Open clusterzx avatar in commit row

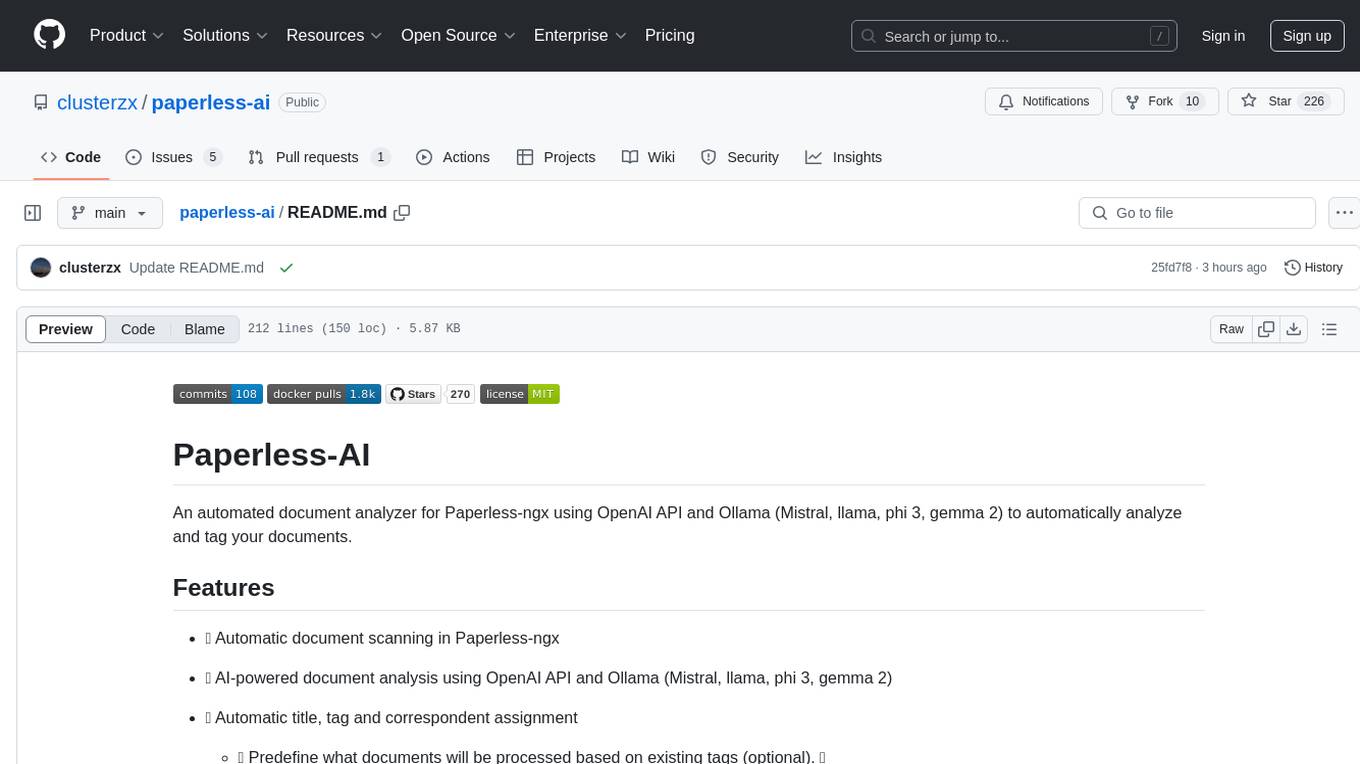pyautogui.click(x=41, y=268)
